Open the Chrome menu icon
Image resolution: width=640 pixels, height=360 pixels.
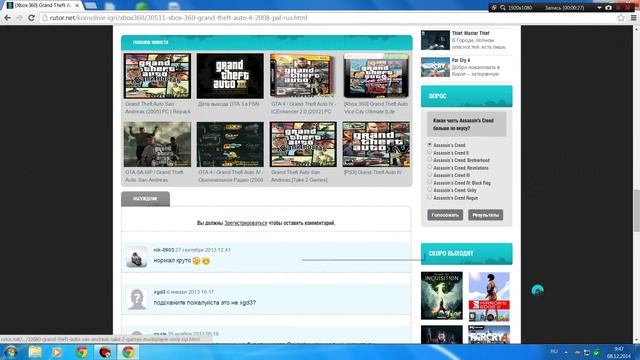pyautogui.click(x=633, y=18)
